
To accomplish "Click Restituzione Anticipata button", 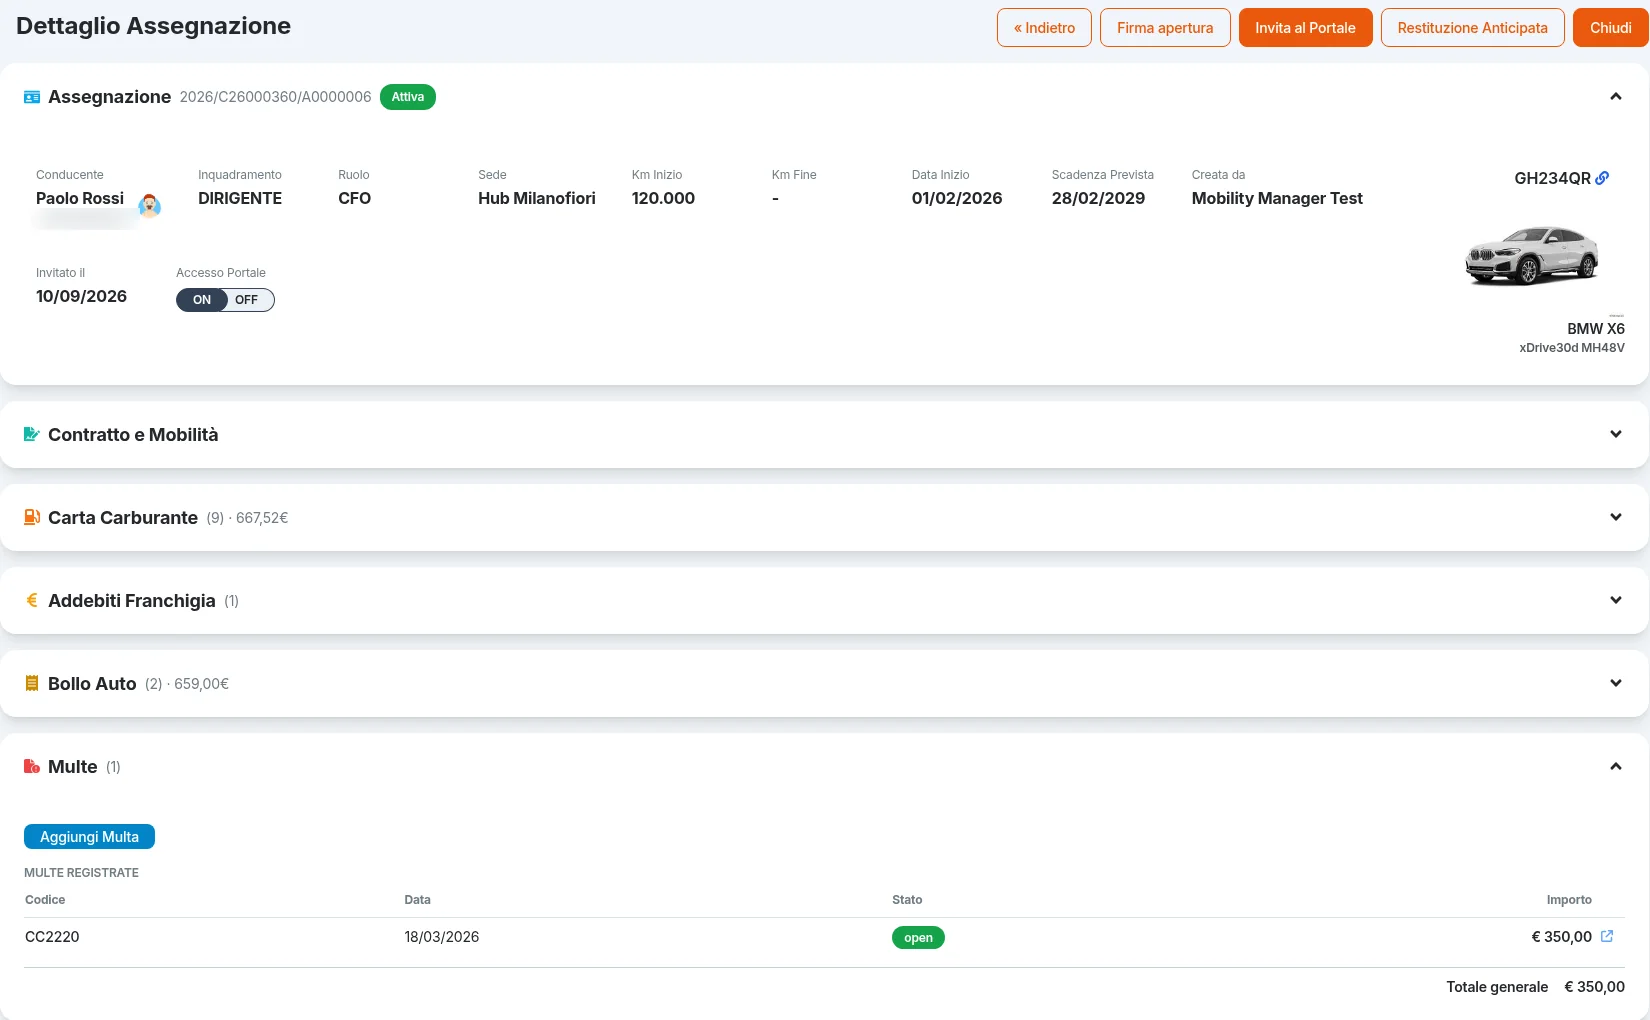I will [x=1472, y=28].
